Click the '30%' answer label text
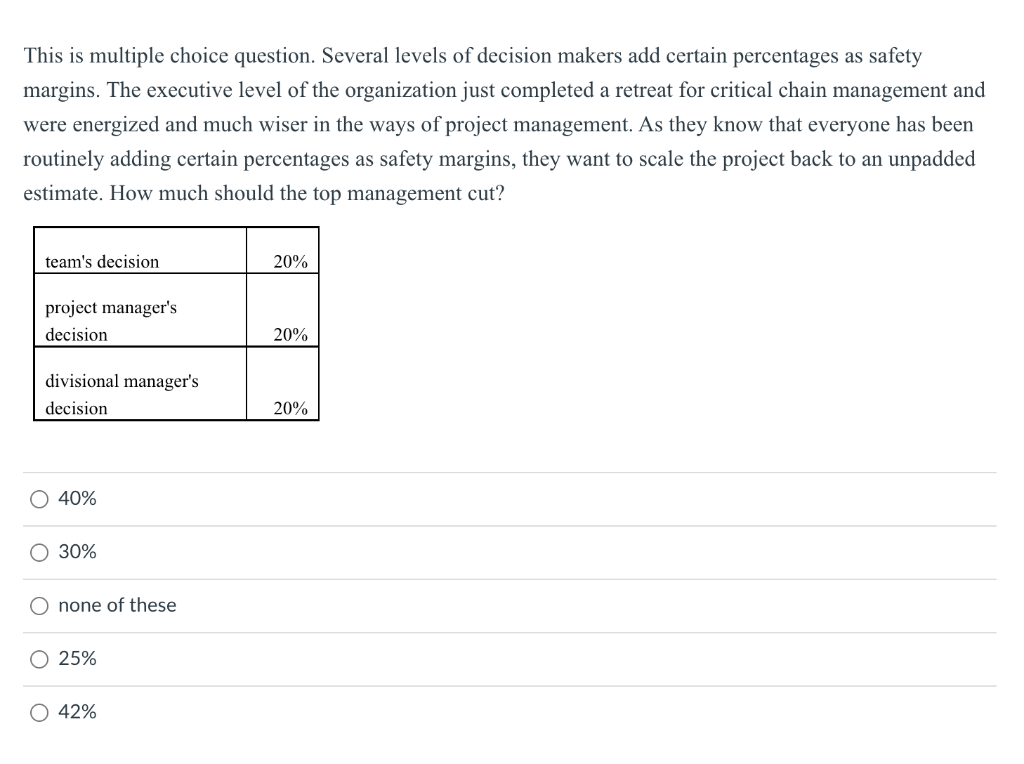The width and height of the screenshot is (1024, 764). pyautogui.click(x=78, y=552)
